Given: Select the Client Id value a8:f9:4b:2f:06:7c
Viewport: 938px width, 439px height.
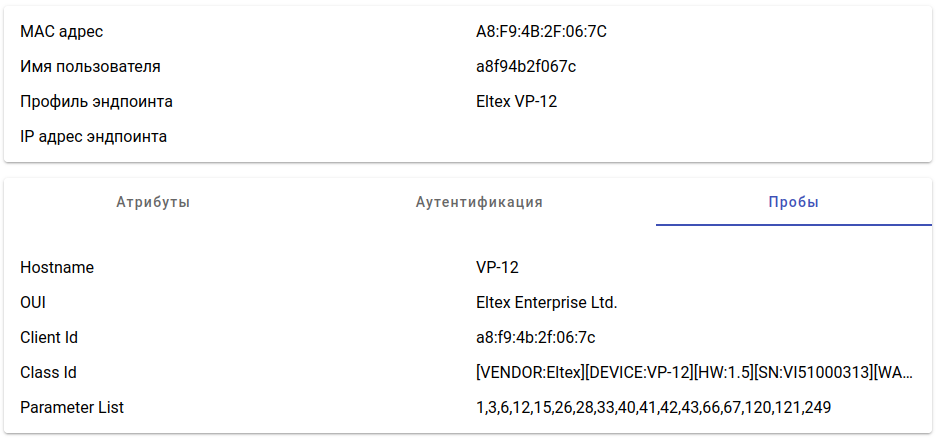Looking at the screenshot, I should coord(535,338).
